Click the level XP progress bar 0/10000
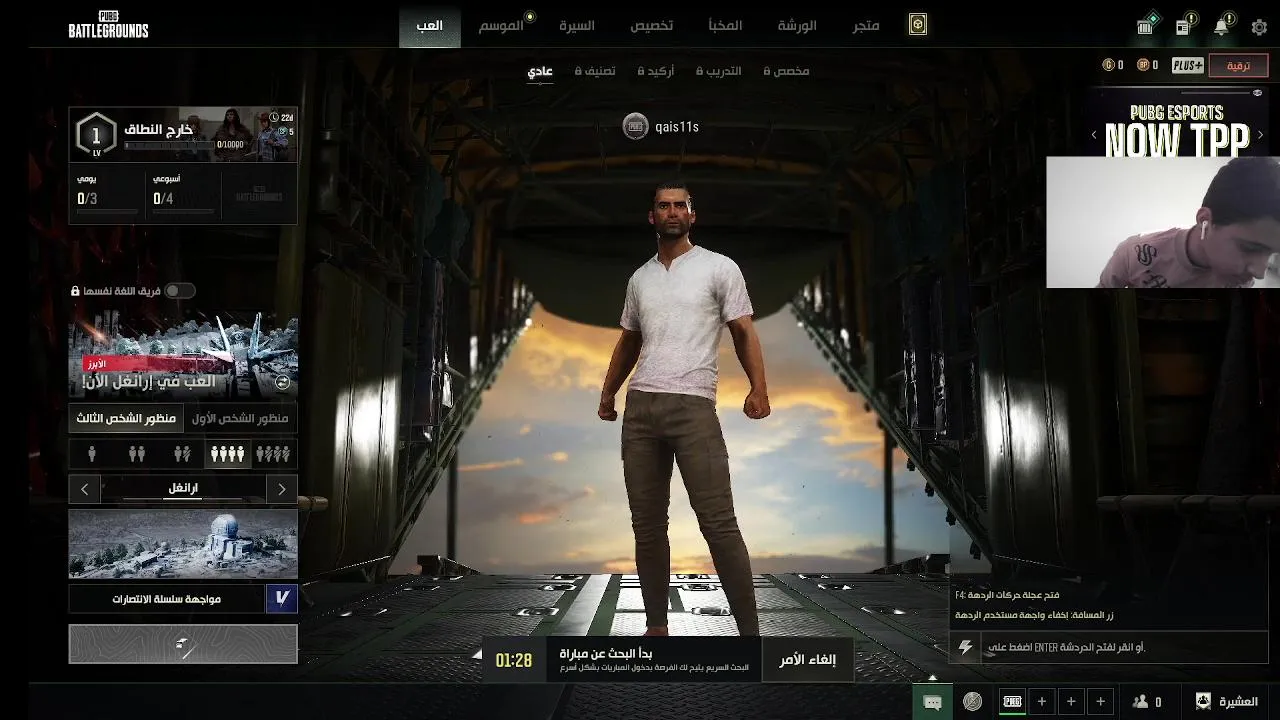This screenshot has width=1280, height=720. [x=169, y=145]
